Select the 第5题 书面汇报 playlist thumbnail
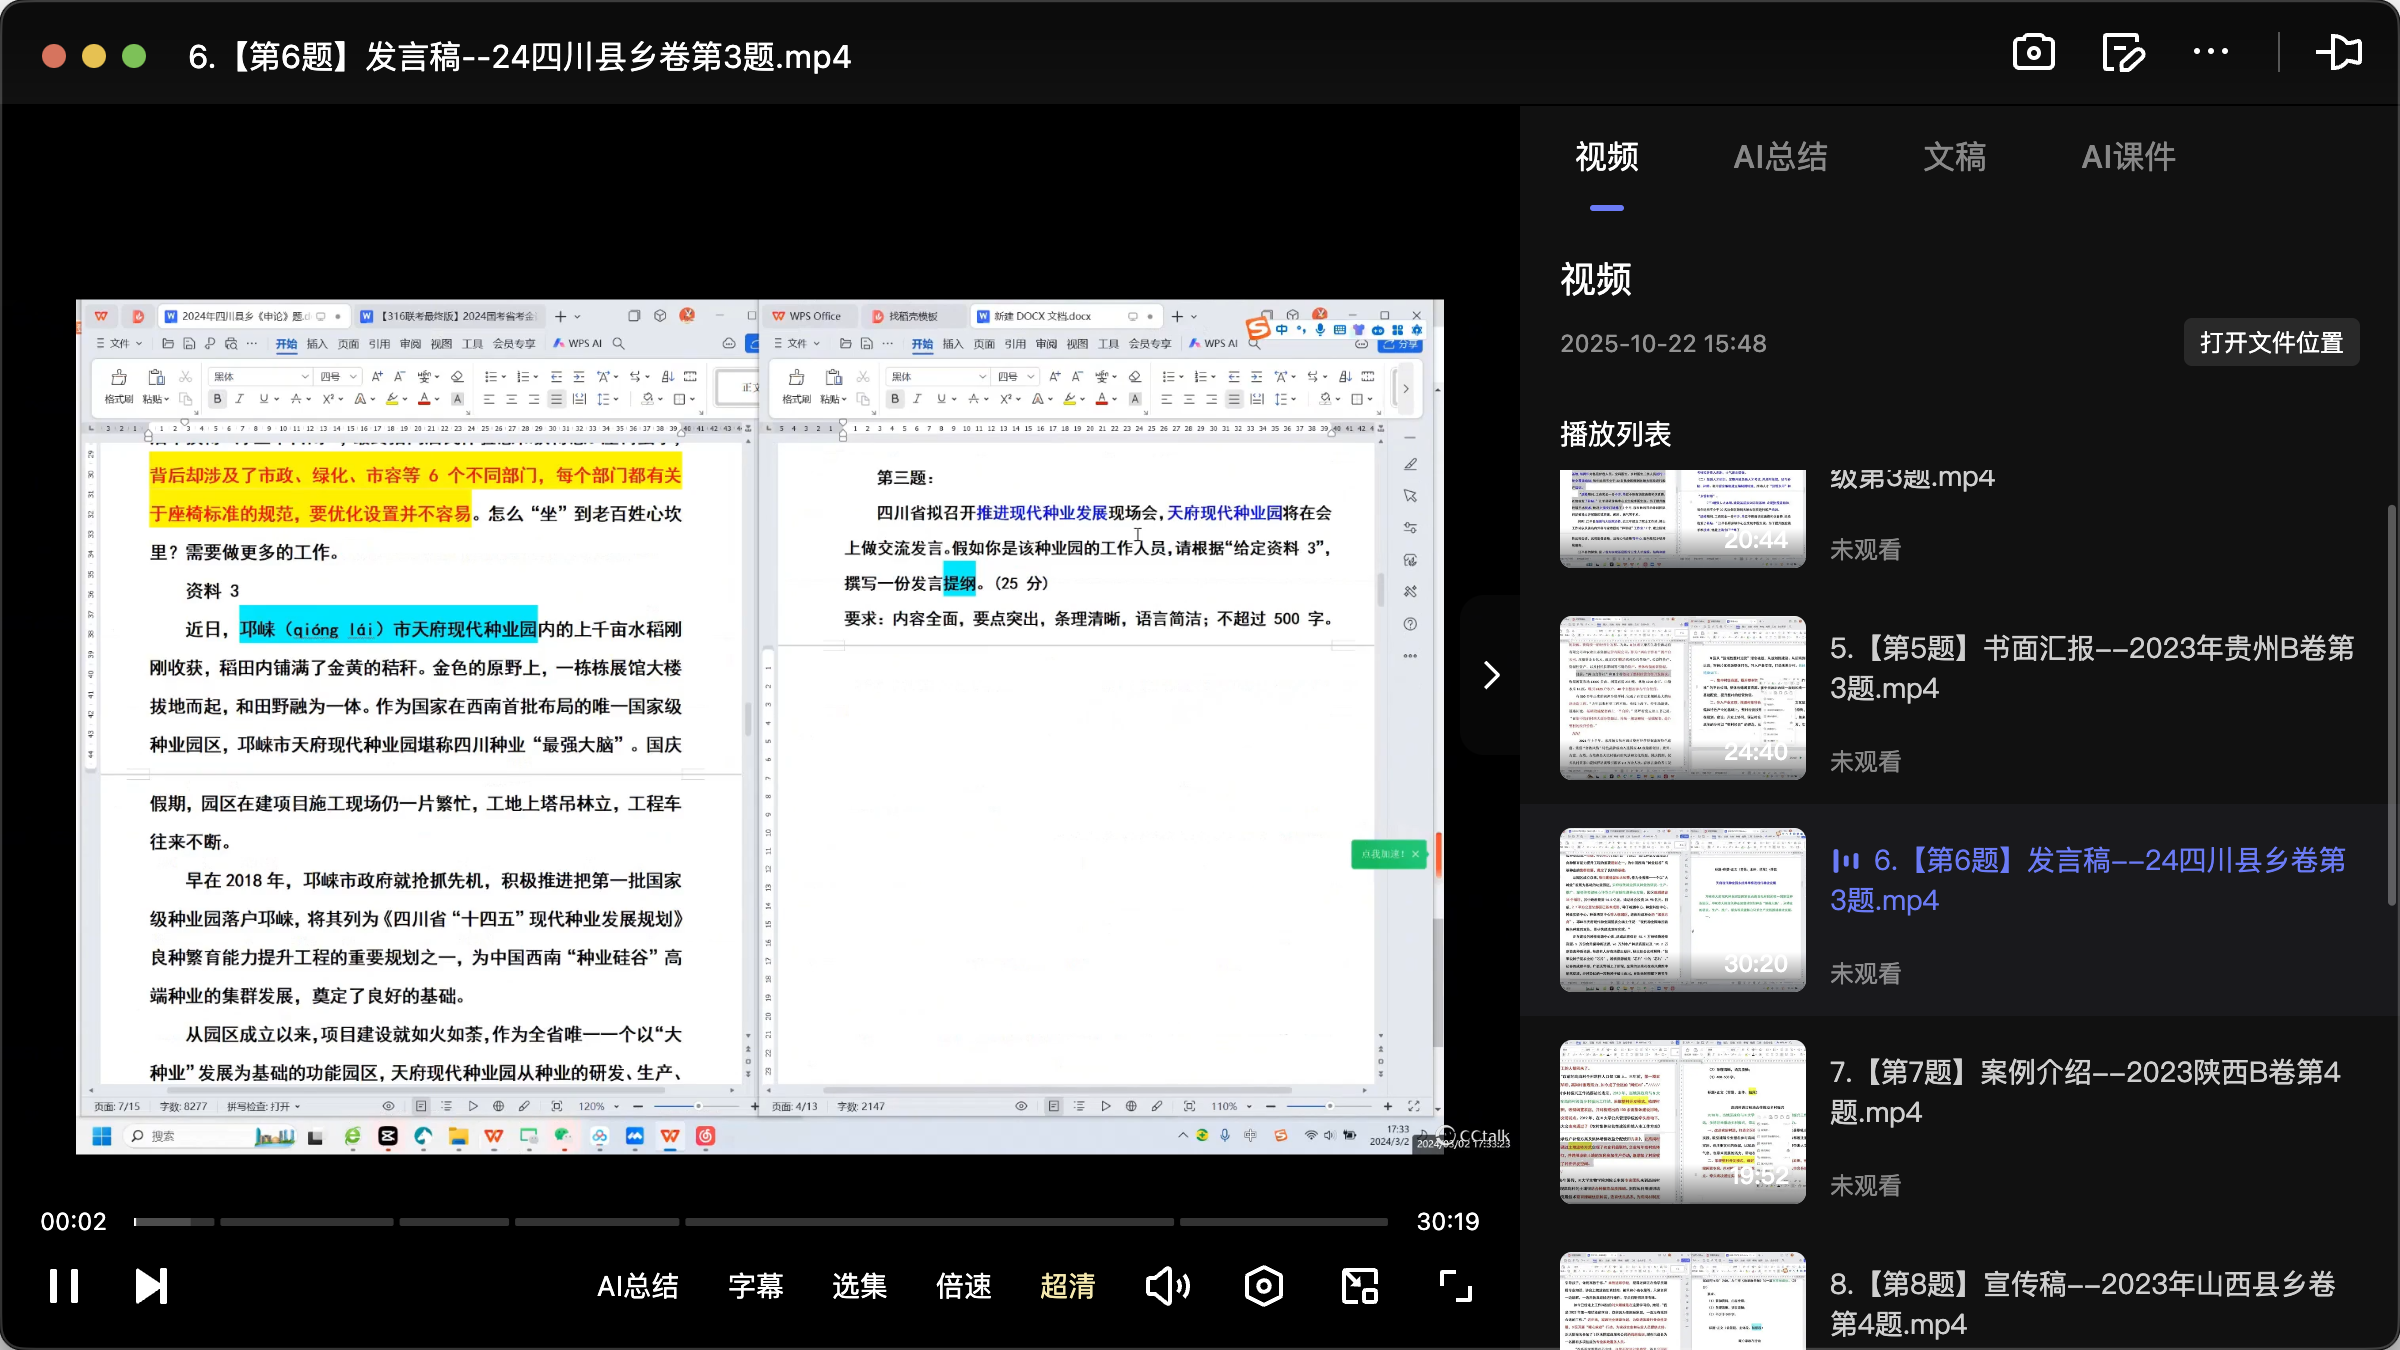 (x=1681, y=697)
